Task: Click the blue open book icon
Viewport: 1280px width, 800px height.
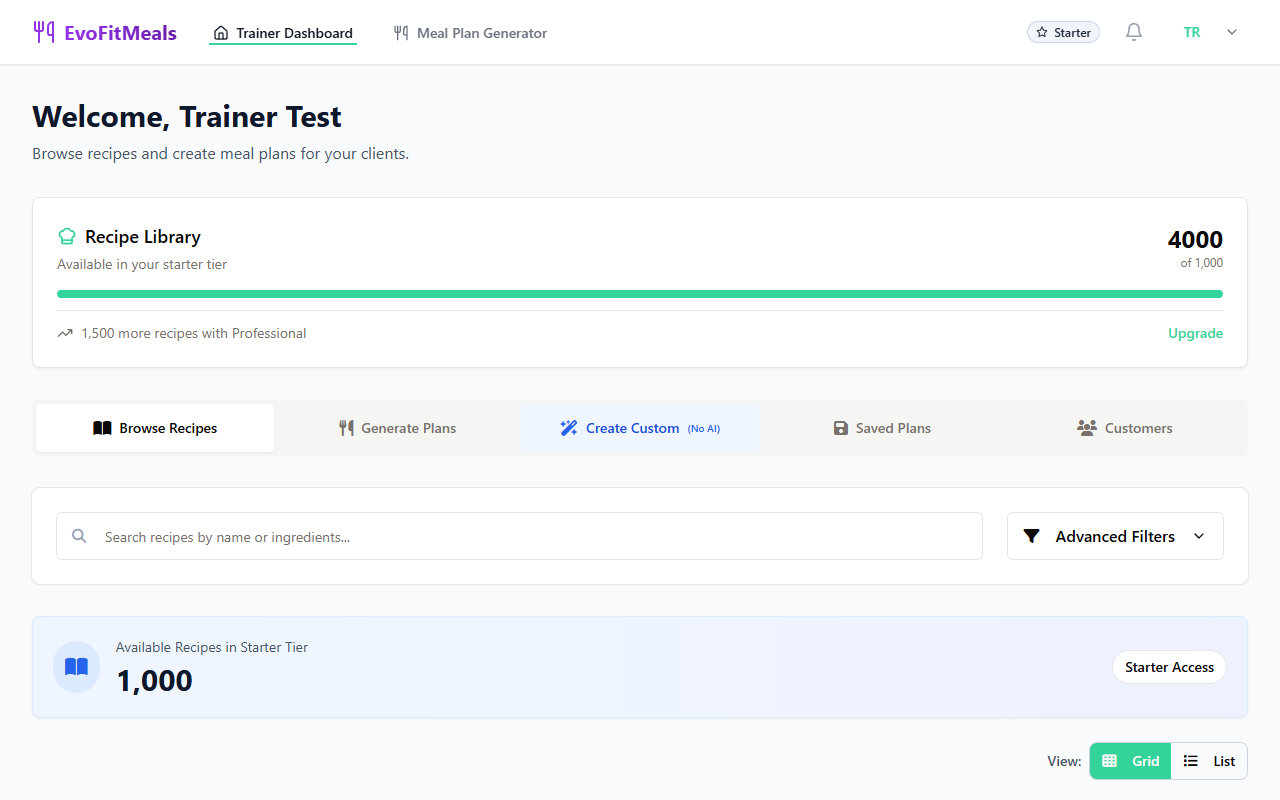Action: tap(76, 667)
